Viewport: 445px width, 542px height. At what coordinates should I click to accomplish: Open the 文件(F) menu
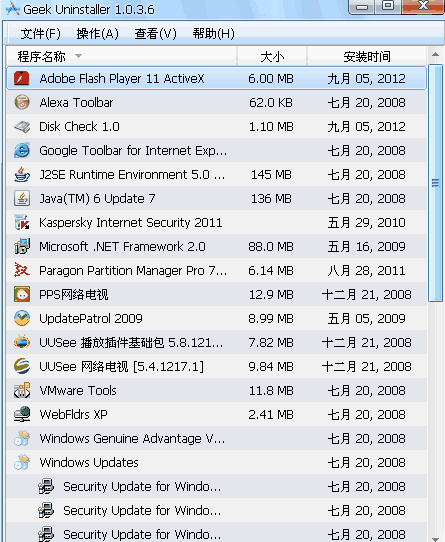pos(40,34)
